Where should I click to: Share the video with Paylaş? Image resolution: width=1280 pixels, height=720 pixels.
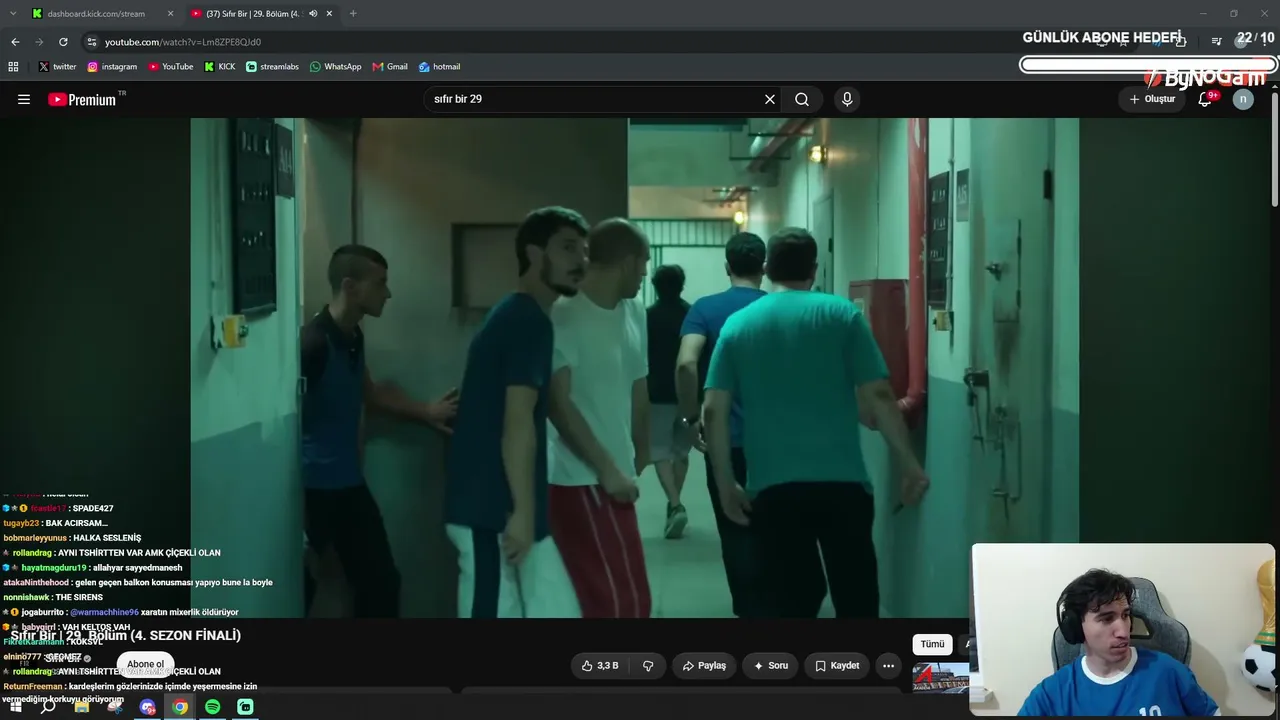pyautogui.click(x=704, y=666)
